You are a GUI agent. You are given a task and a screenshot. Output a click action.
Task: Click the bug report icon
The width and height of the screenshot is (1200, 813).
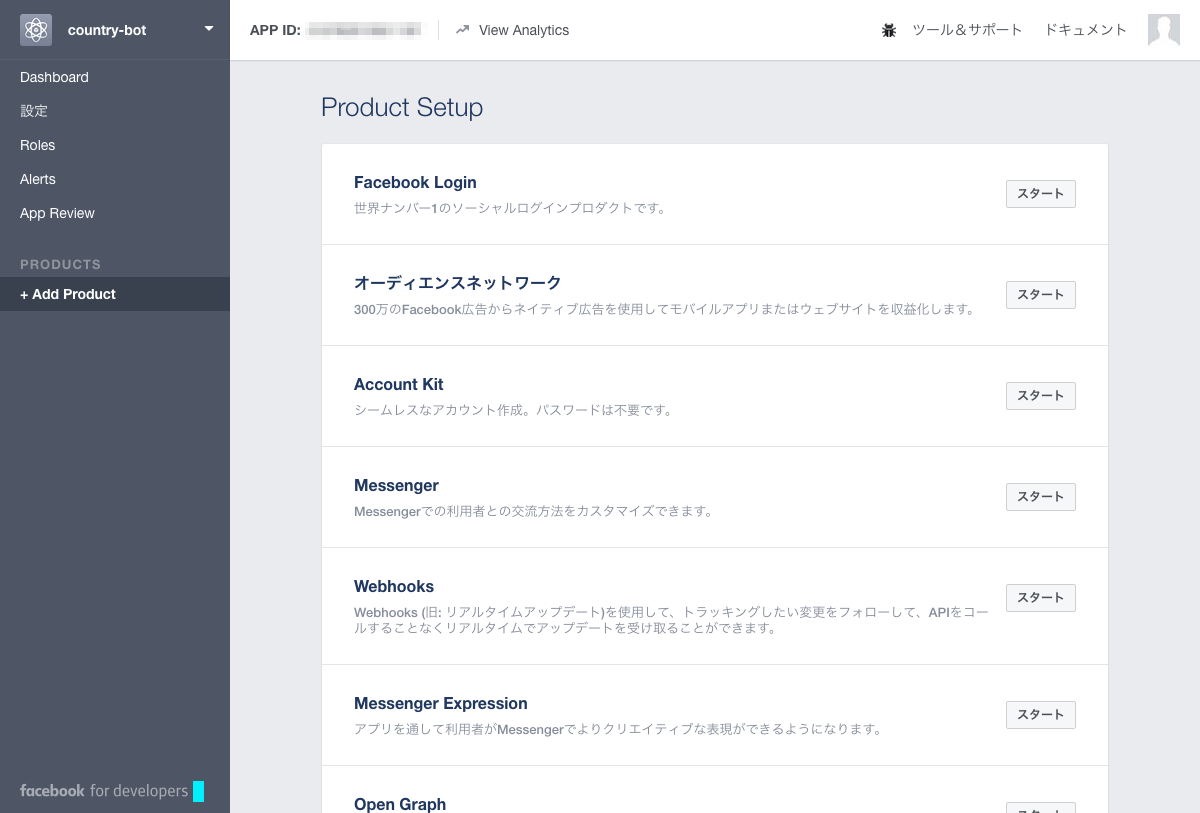tap(889, 30)
